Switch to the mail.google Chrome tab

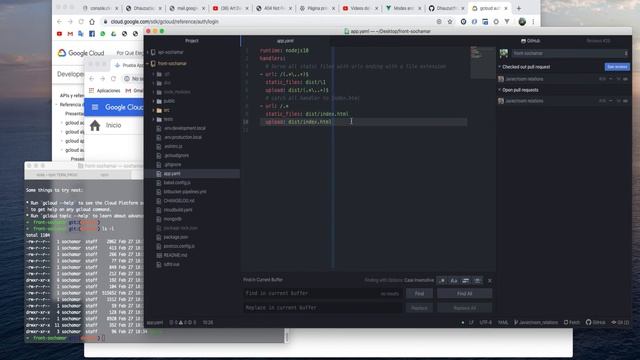187,8
